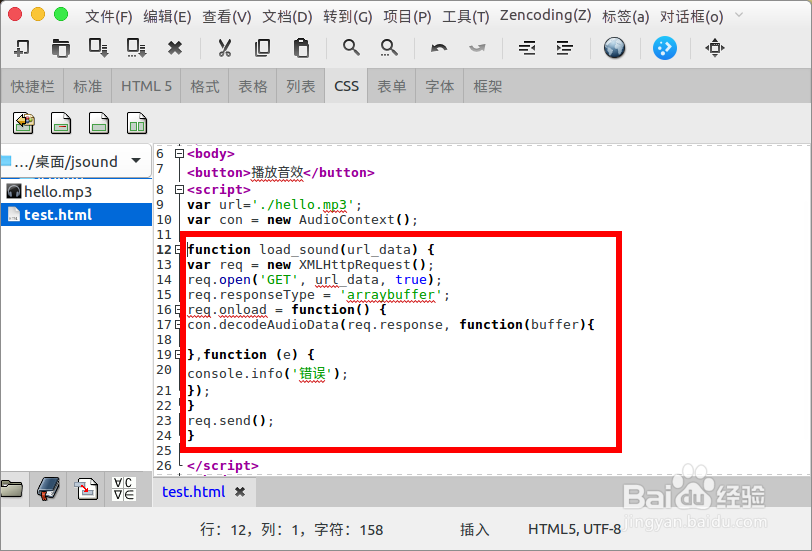Click the Fullscreen arrows icon

coord(715,48)
